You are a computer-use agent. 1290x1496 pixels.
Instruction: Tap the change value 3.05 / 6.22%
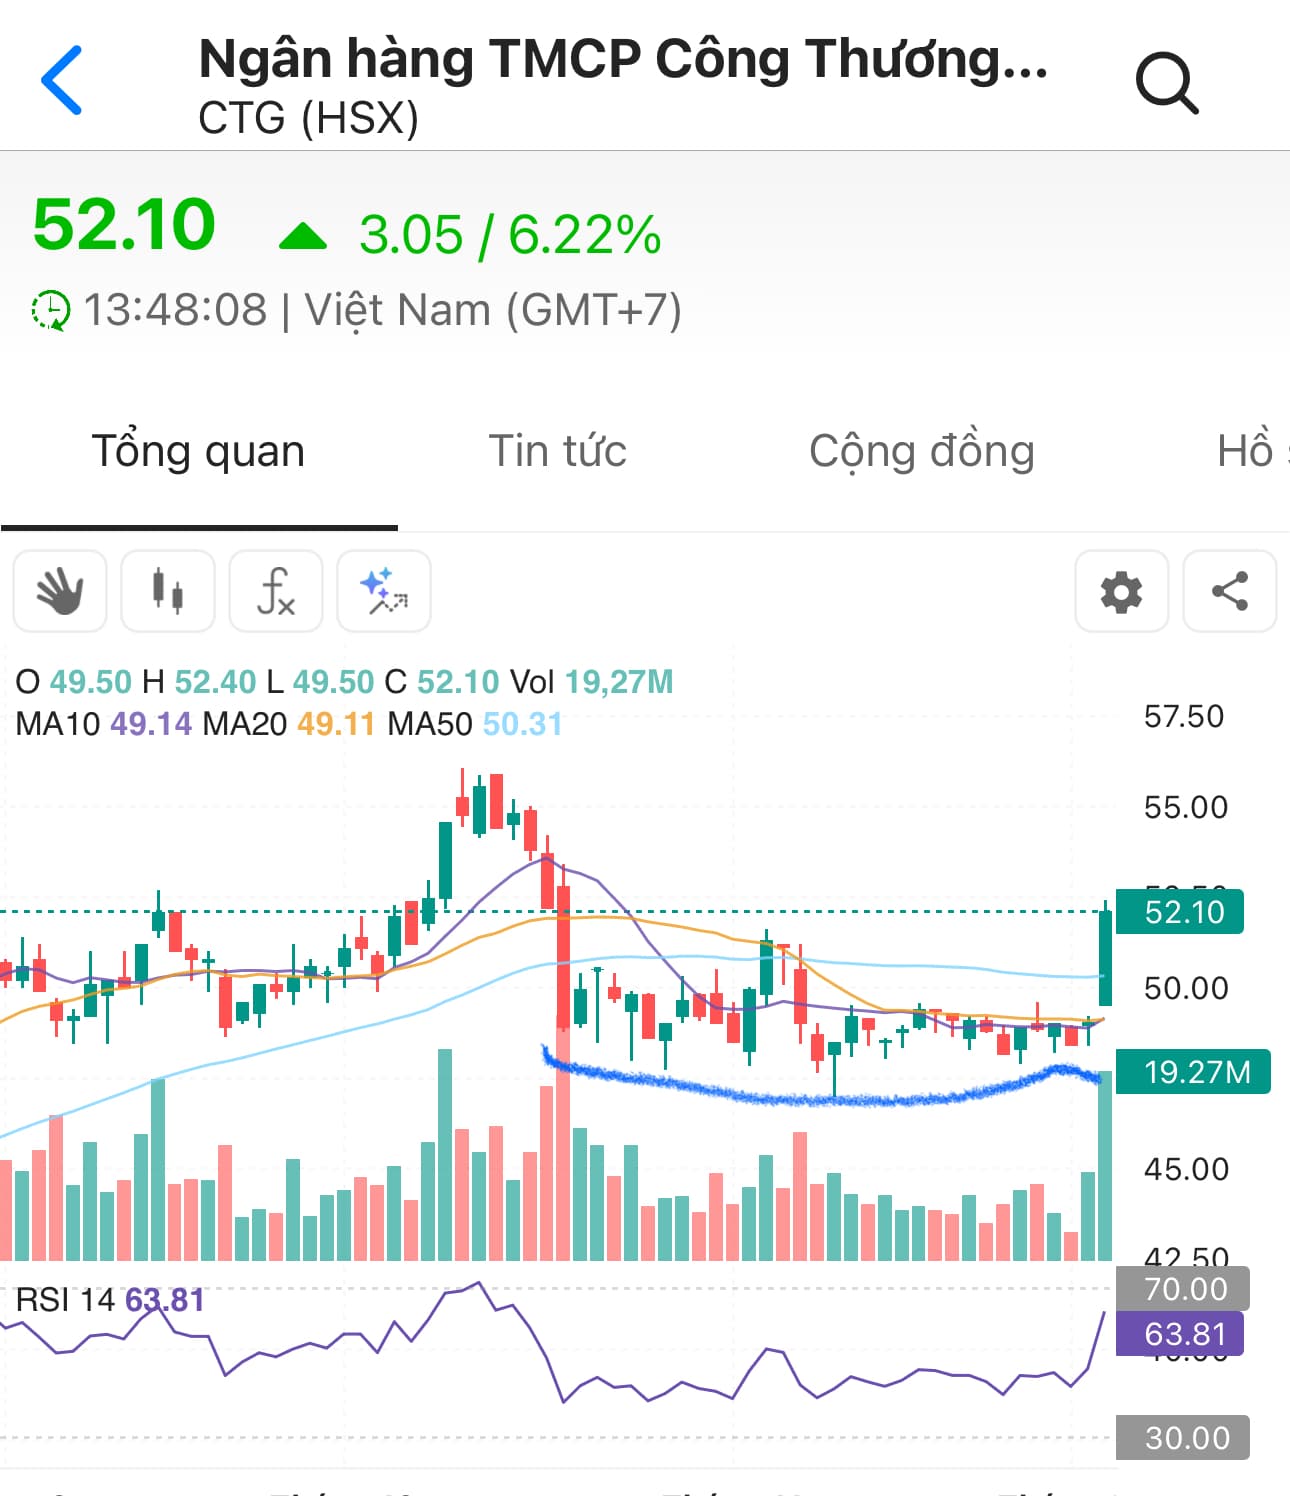click(510, 235)
